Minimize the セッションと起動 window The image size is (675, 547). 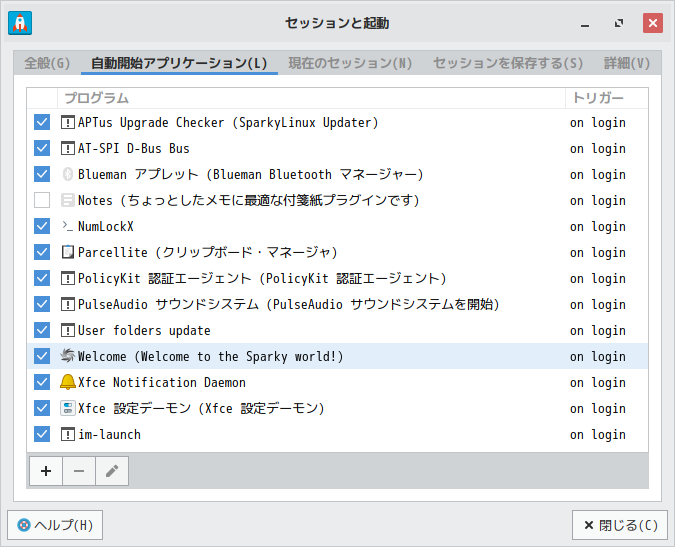coord(585,23)
